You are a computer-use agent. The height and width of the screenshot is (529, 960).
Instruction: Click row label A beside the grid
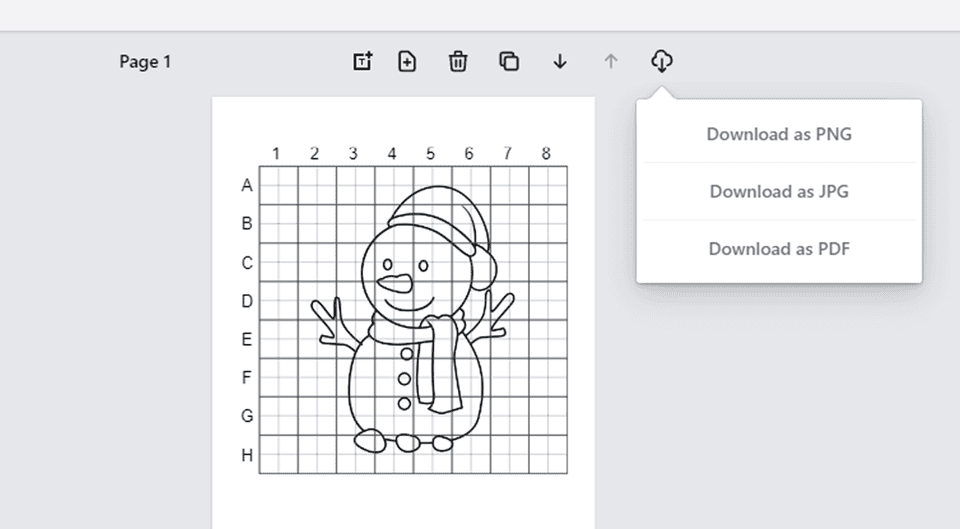click(247, 185)
